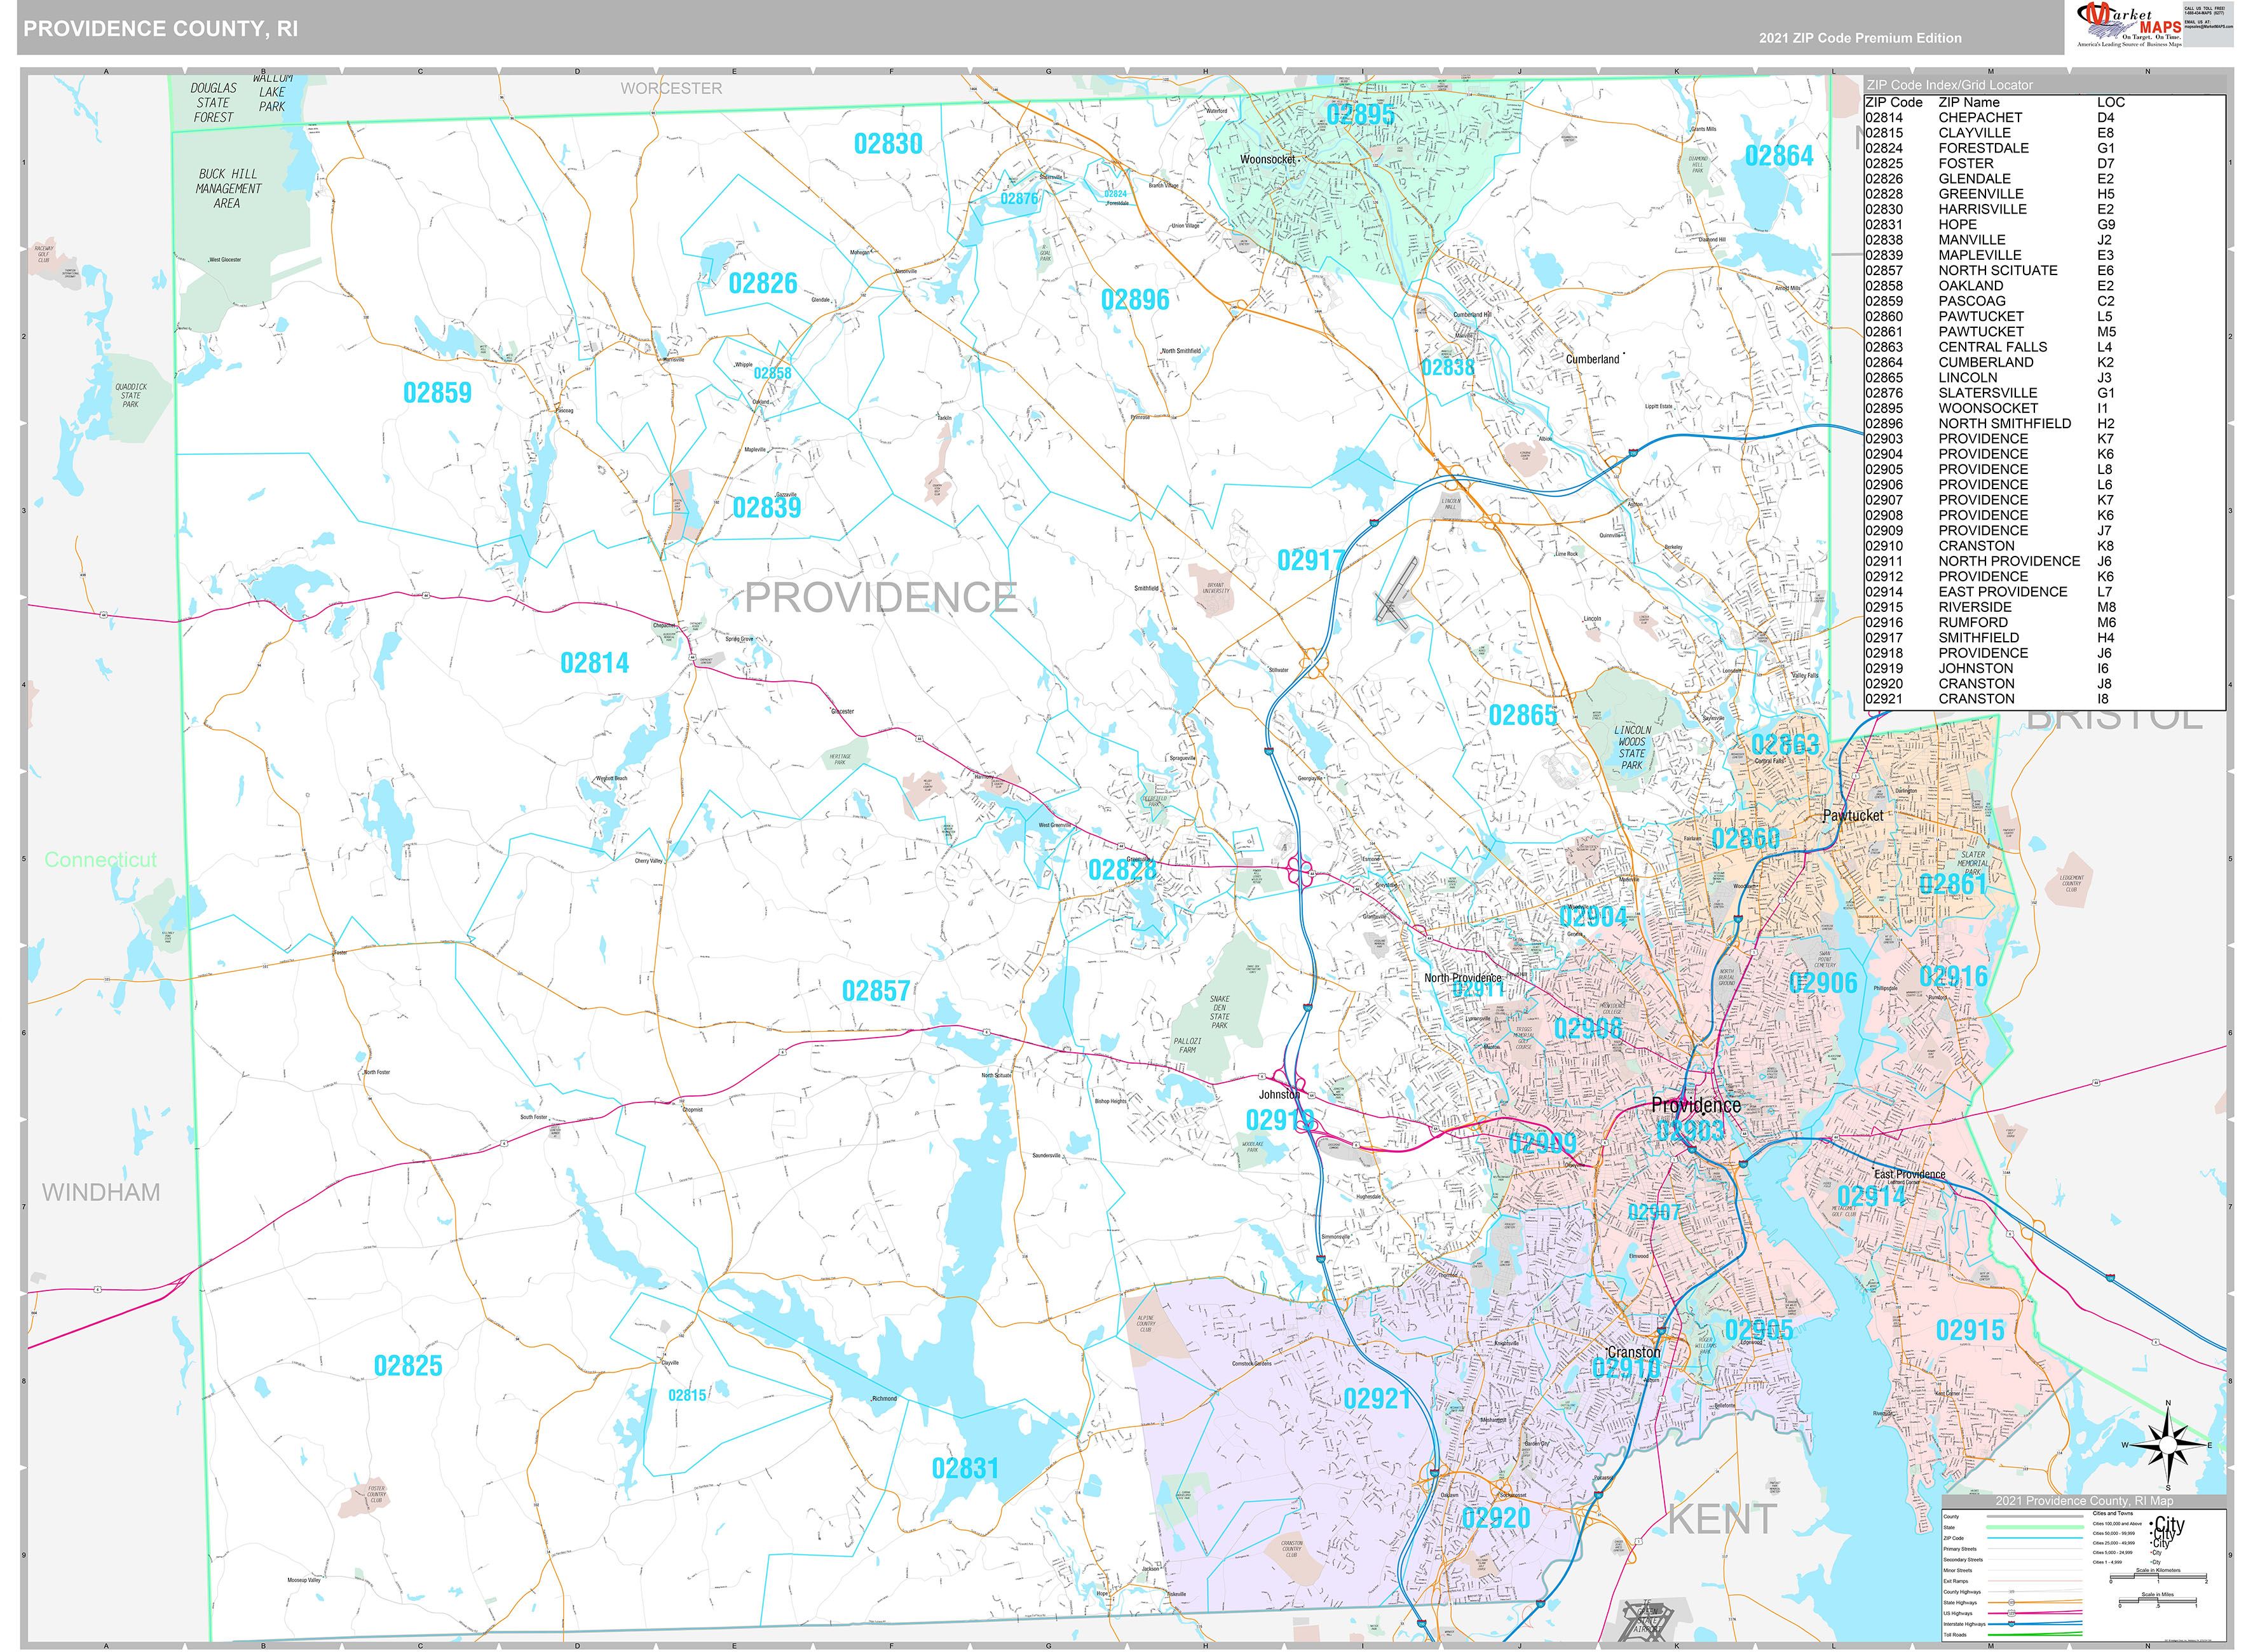Click the large City dot symbol in legend
Image resolution: width=2253 pixels, height=1652 pixels.
(x=2152, y=1523)
